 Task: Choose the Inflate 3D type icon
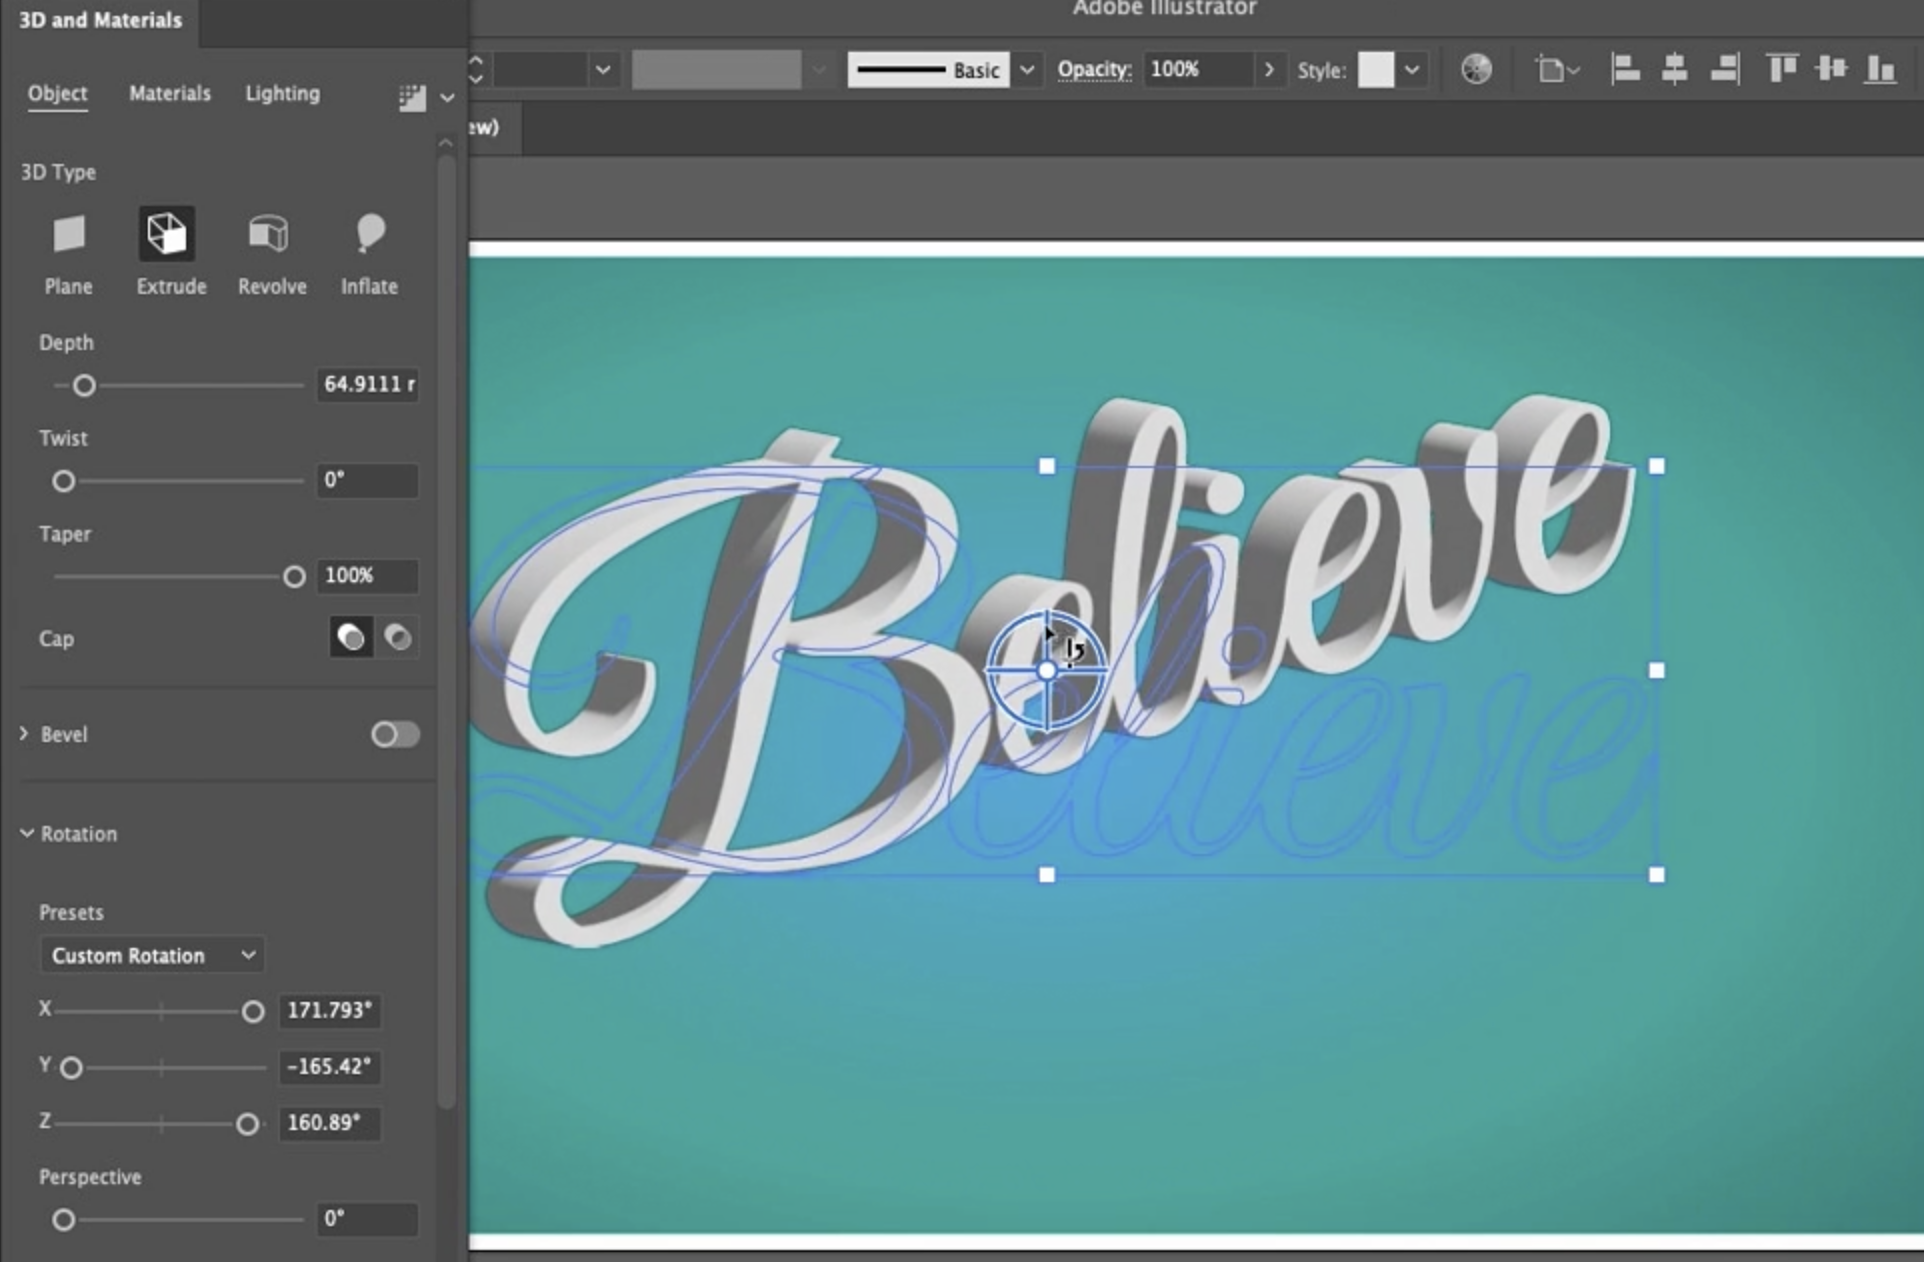click(369, 235)
